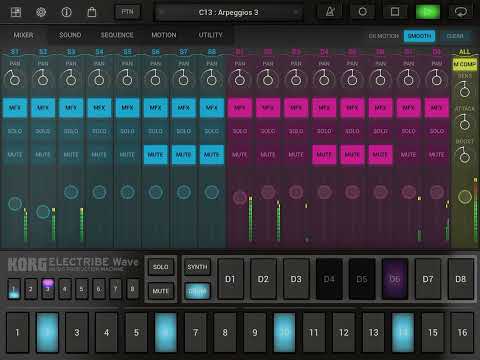Image resolution: width=480 pixels, height=360 pixels.
Task: Click the ATTACK knob on the ALL channel
Action: point(465,123)
